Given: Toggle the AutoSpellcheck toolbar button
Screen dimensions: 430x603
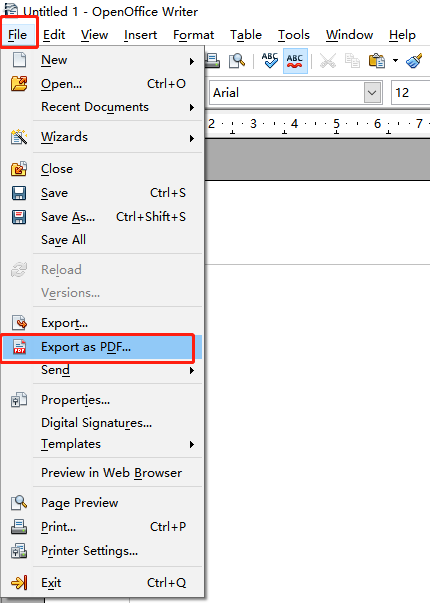Looking at the screenshot, I should [295, 61].
